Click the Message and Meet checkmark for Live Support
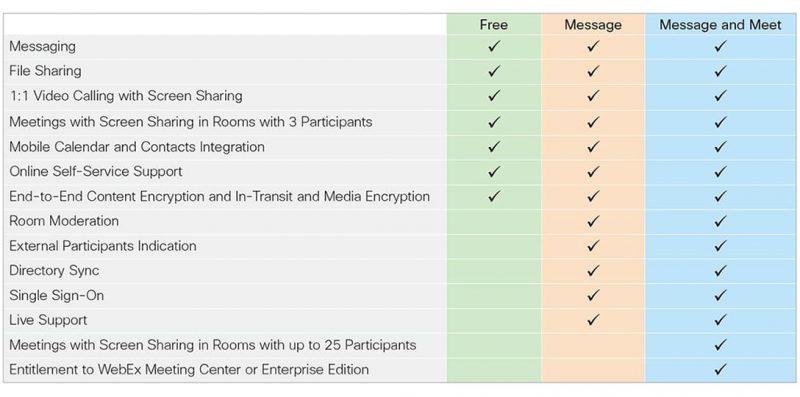 tap(720, 320)
